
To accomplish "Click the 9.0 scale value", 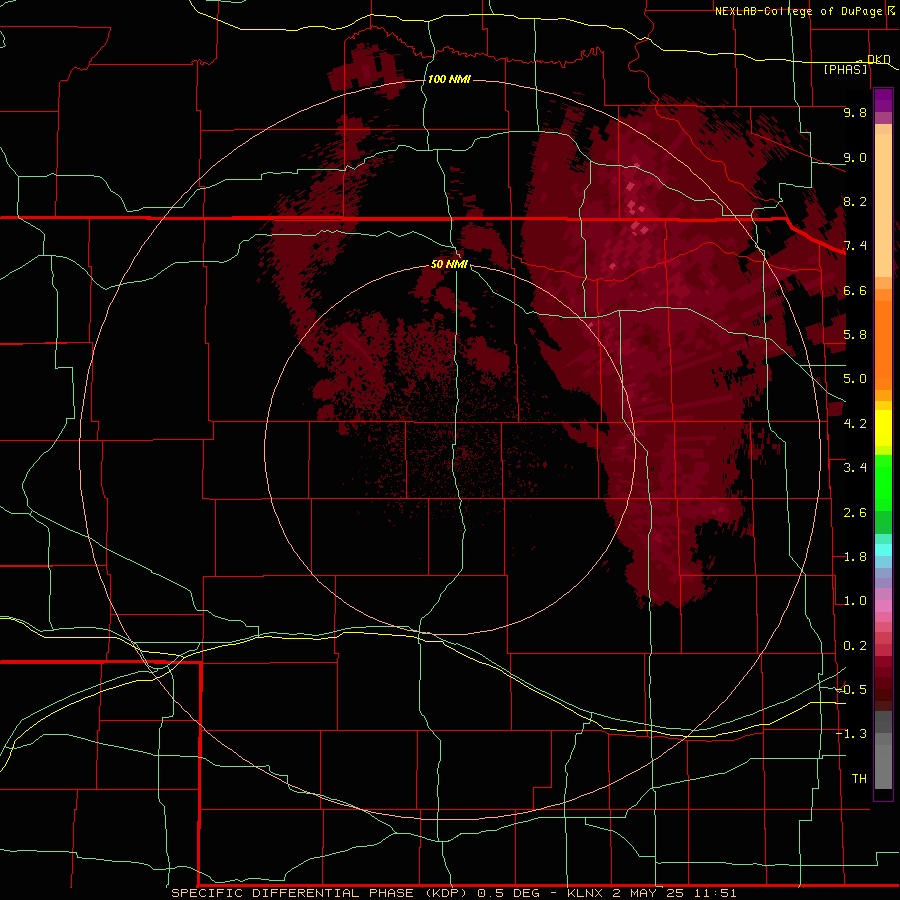I will coord(855,157).
